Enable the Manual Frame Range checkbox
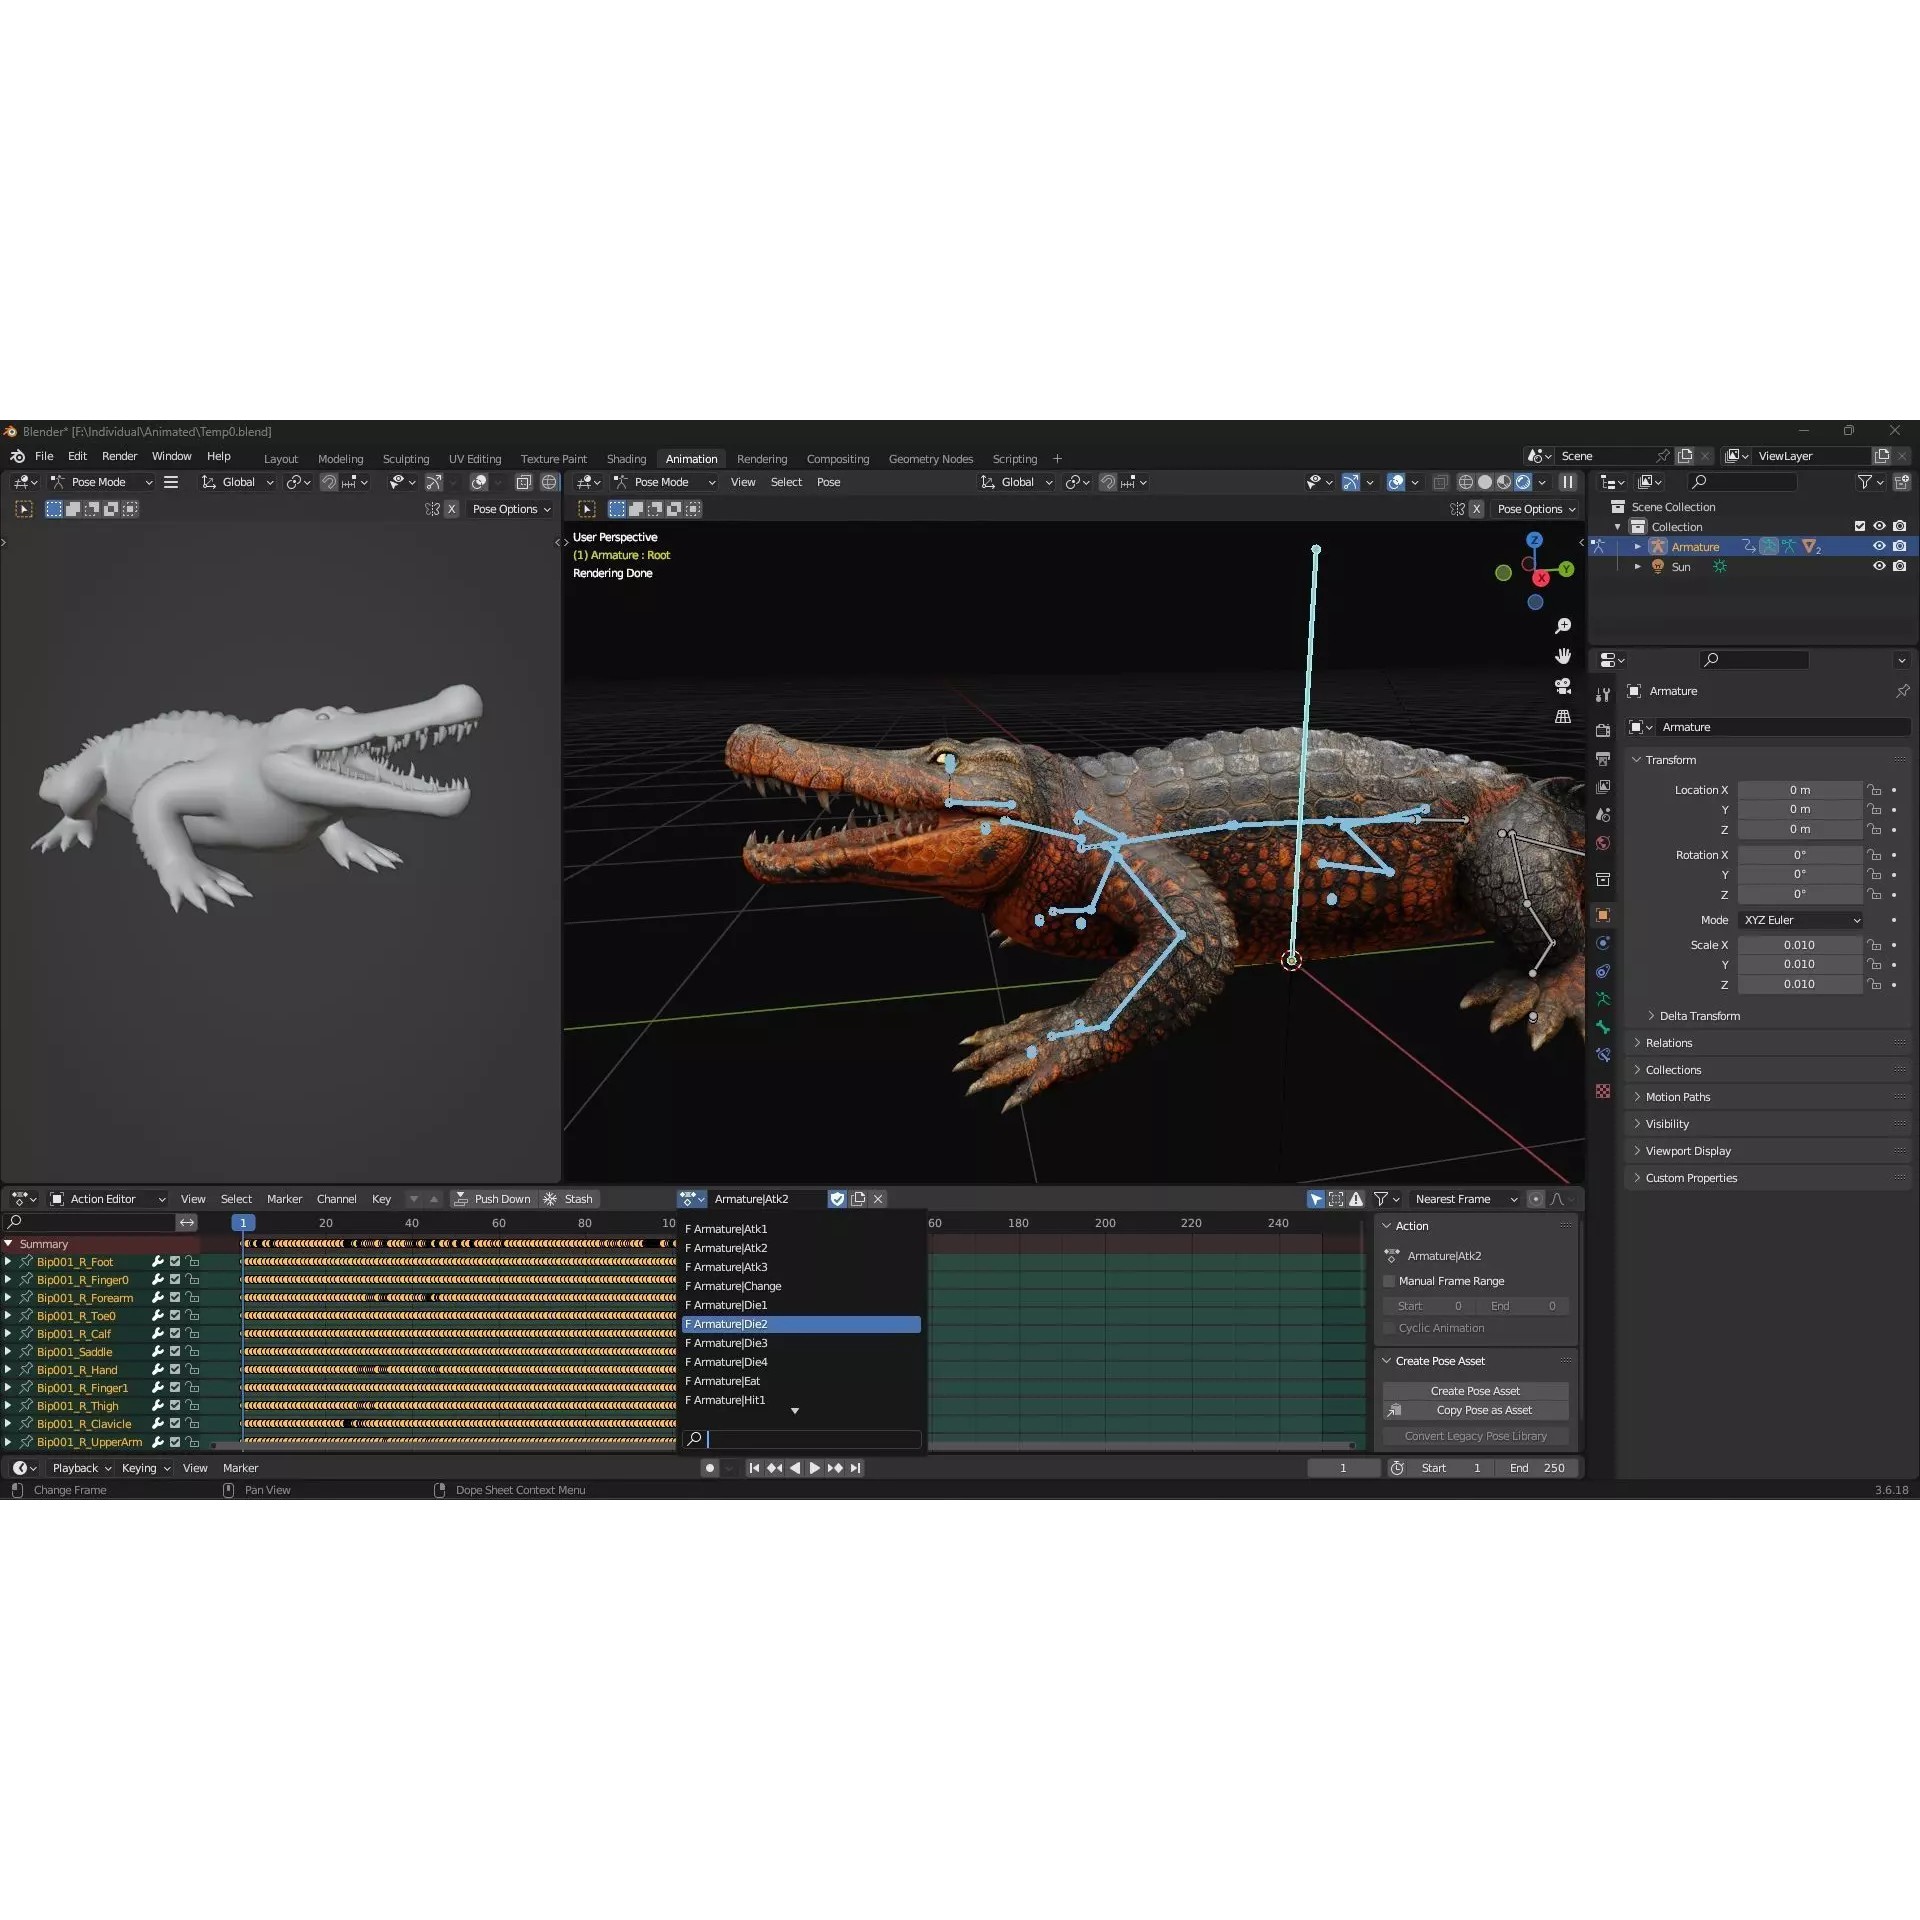Viewport: 1920px width, 1920px height. tap(1390, 1281)
